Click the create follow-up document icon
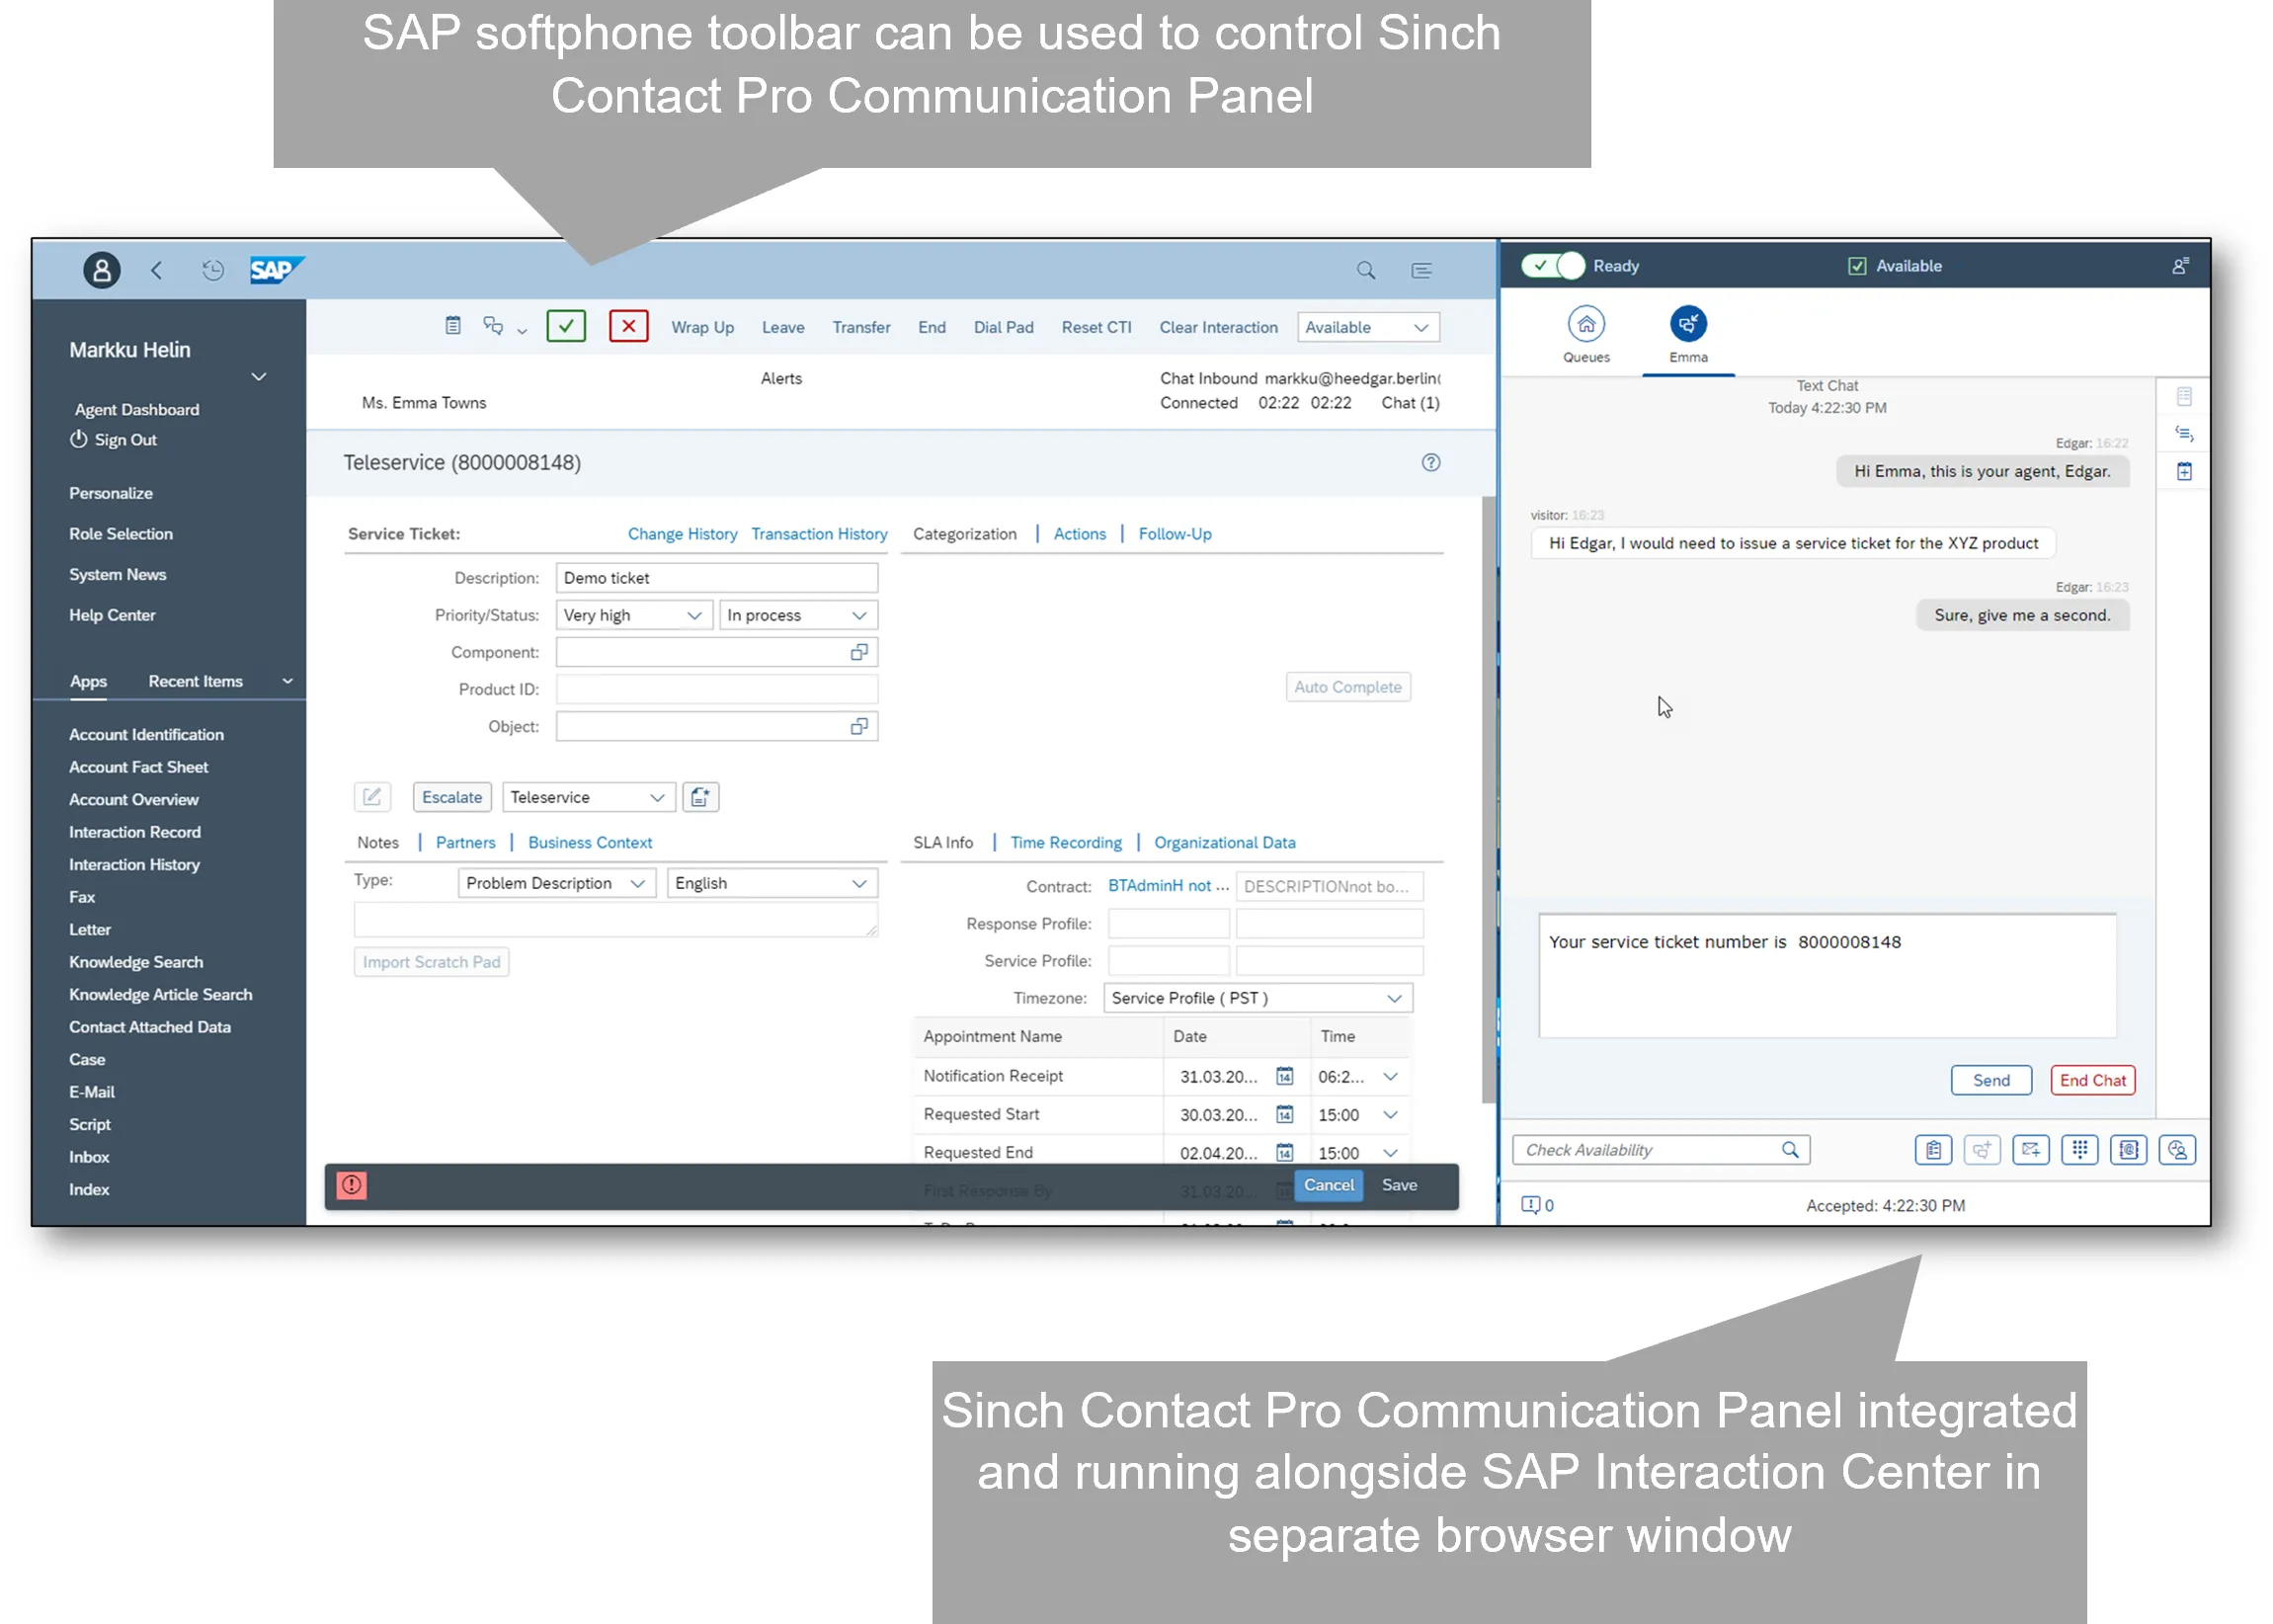 point(700,797)
